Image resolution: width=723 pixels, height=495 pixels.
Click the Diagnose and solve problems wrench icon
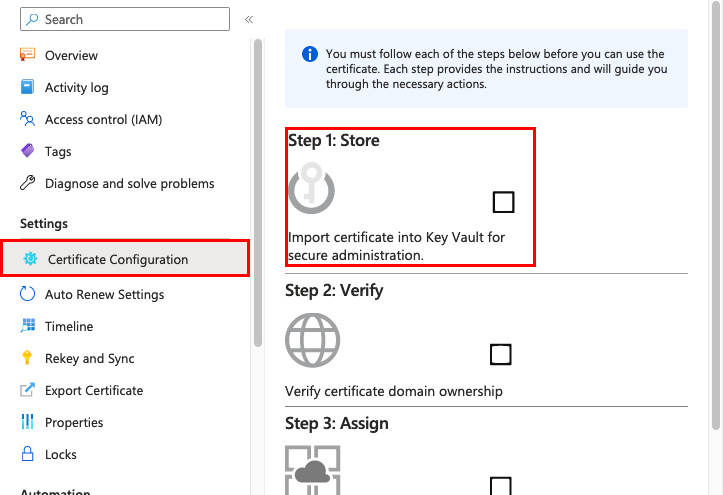point(28,183)
